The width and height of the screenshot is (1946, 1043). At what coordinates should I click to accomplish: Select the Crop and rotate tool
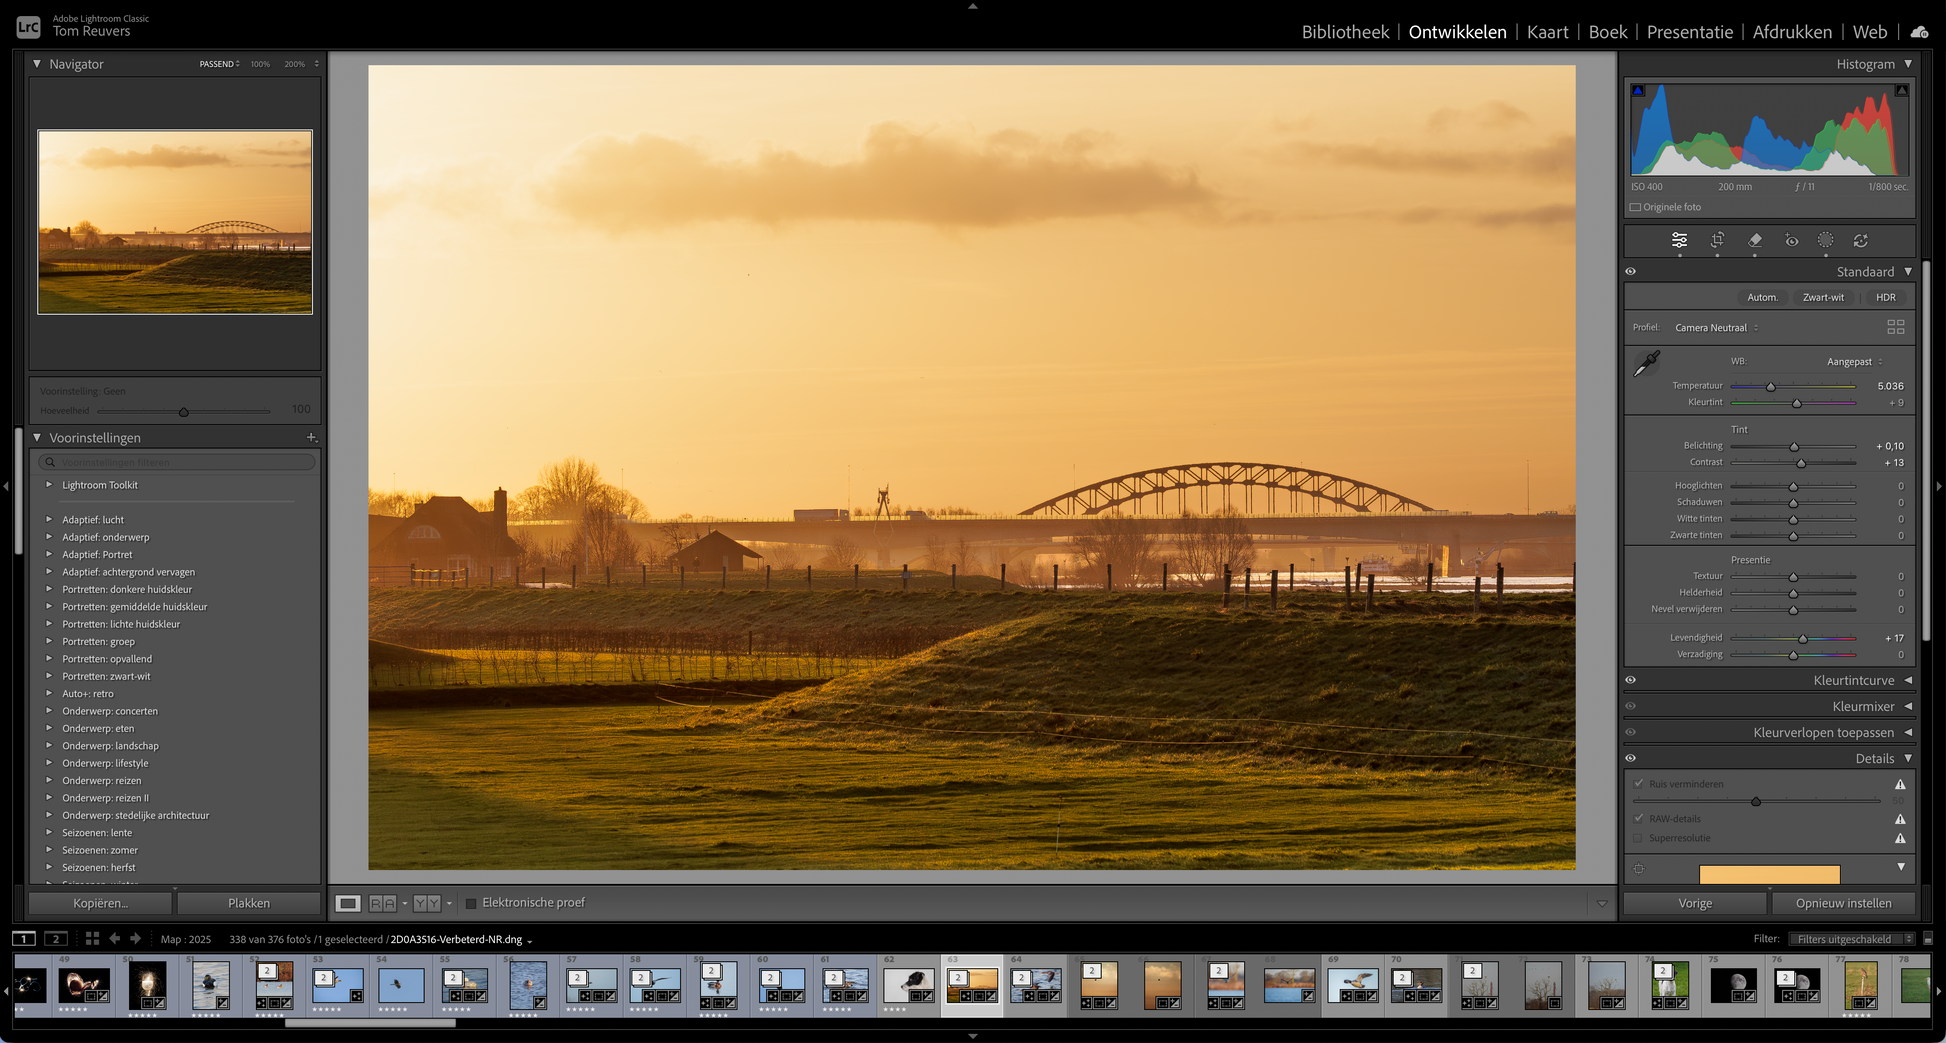[x=1717, y=240]
